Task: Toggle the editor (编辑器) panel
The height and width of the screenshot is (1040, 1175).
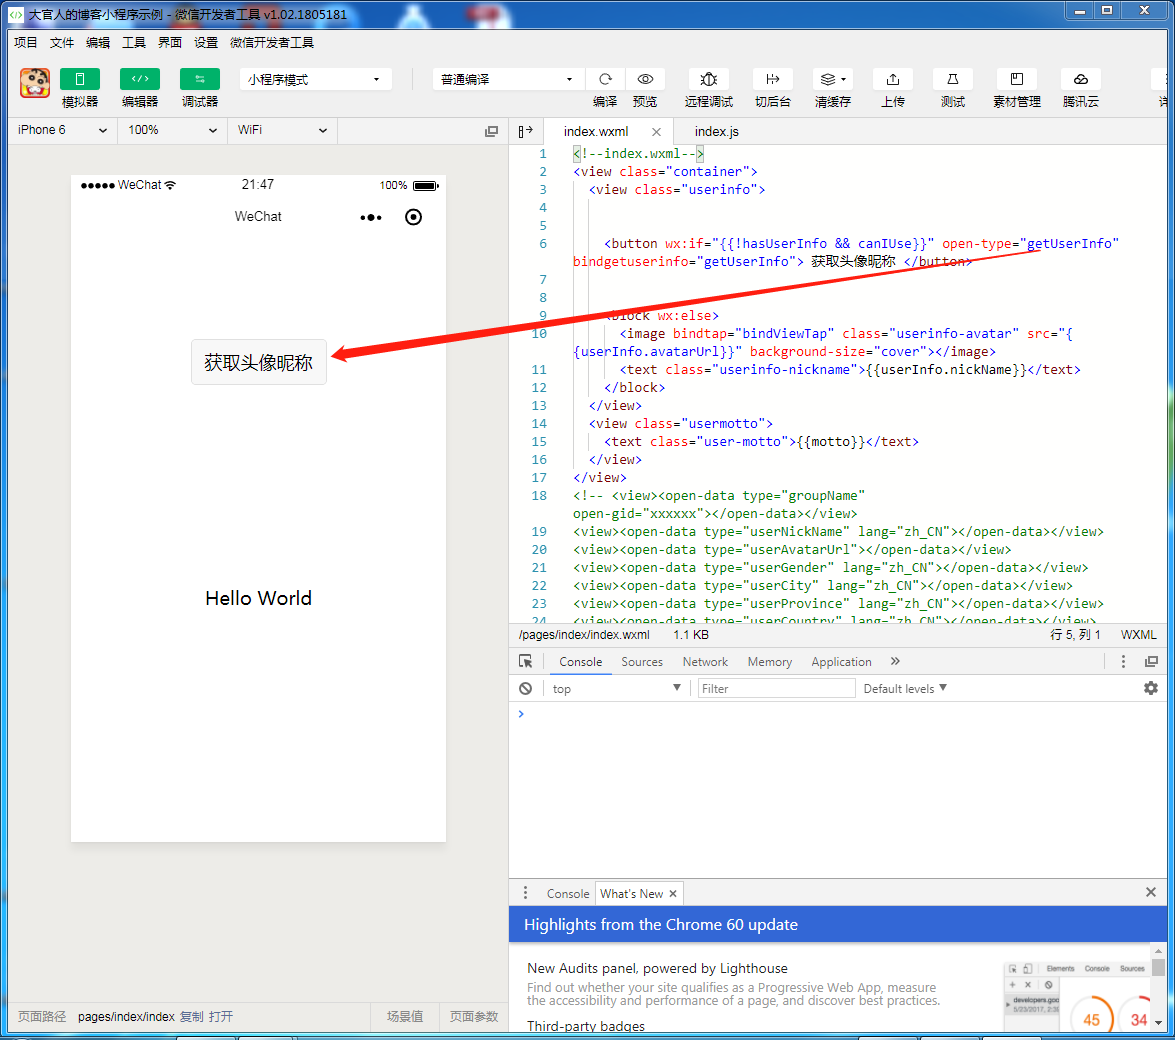Action: pyautogui.click(x=140, y=79)
